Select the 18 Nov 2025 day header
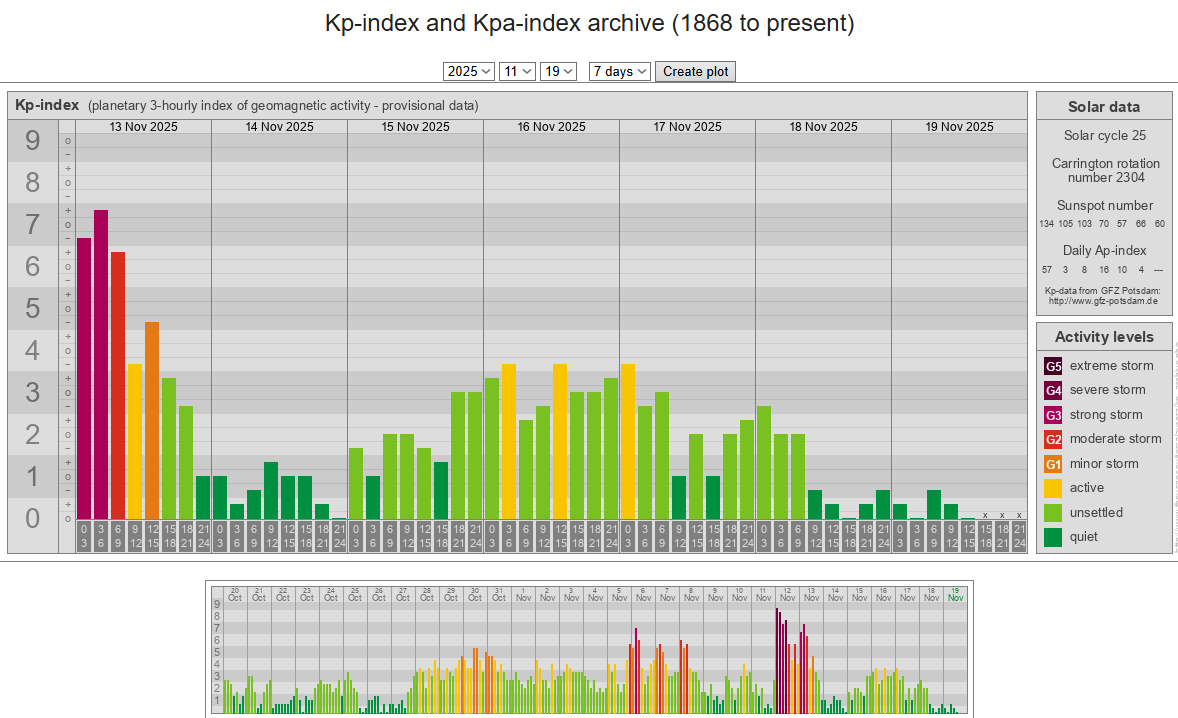This screenshot has width=1178, height=718. pyautogui.click(x=823, y=127)
